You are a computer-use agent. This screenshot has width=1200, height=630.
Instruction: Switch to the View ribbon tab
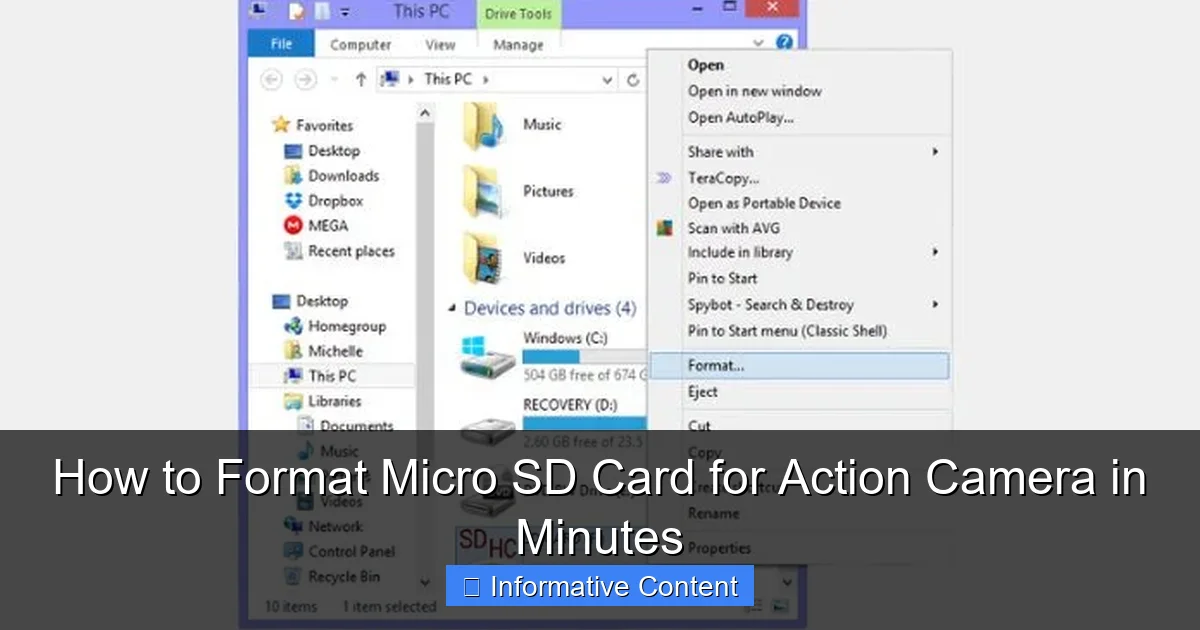click(440, 44)
